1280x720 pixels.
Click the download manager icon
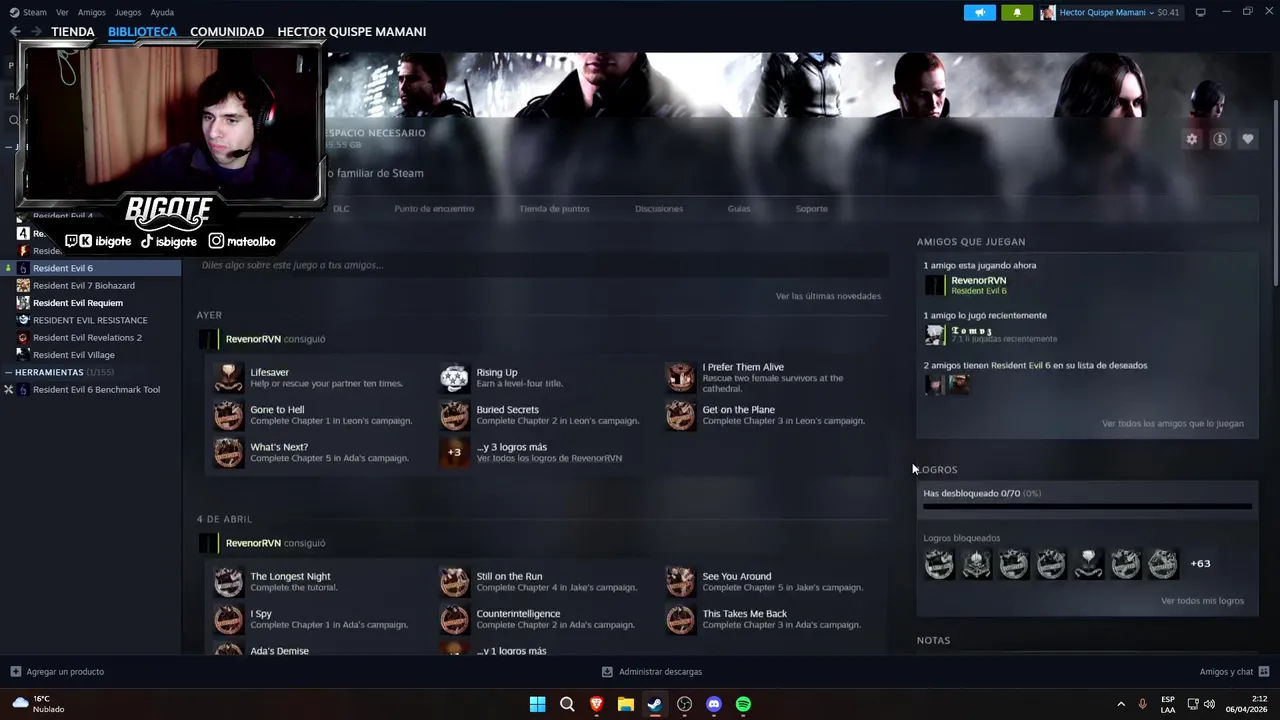pos(607,672)
